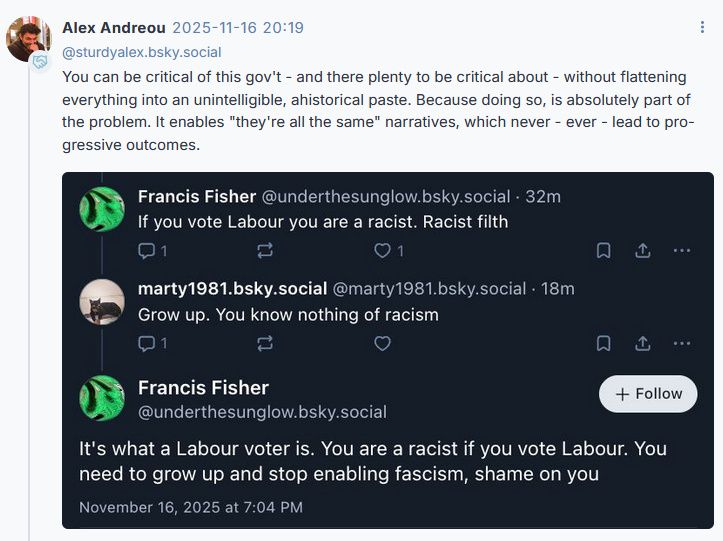The image size is (723, 541).
Task: Bookmark marty1981's post
Action: coord(604,343)
